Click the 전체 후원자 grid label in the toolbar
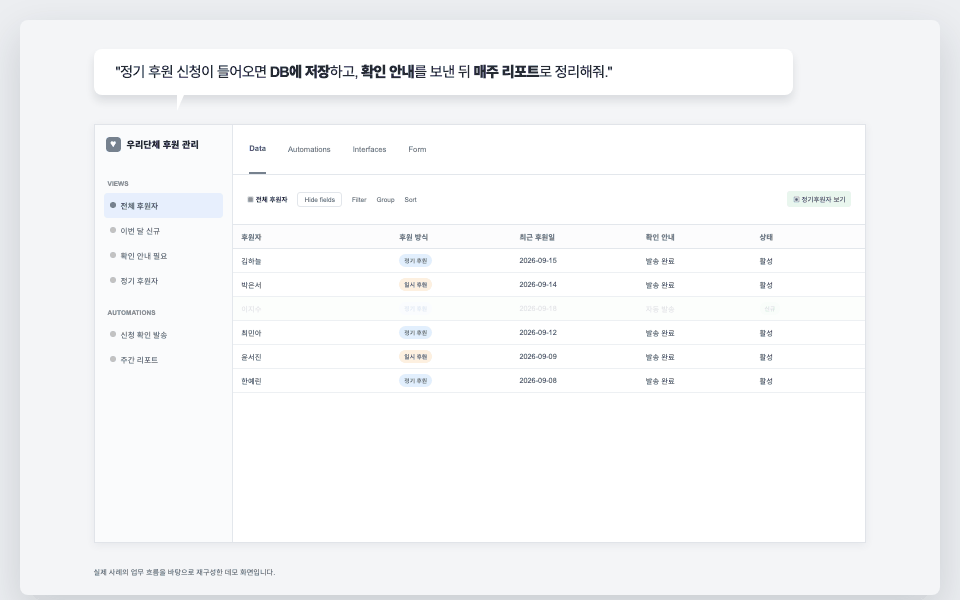The image size is (960, 600). tap(268, 200)
